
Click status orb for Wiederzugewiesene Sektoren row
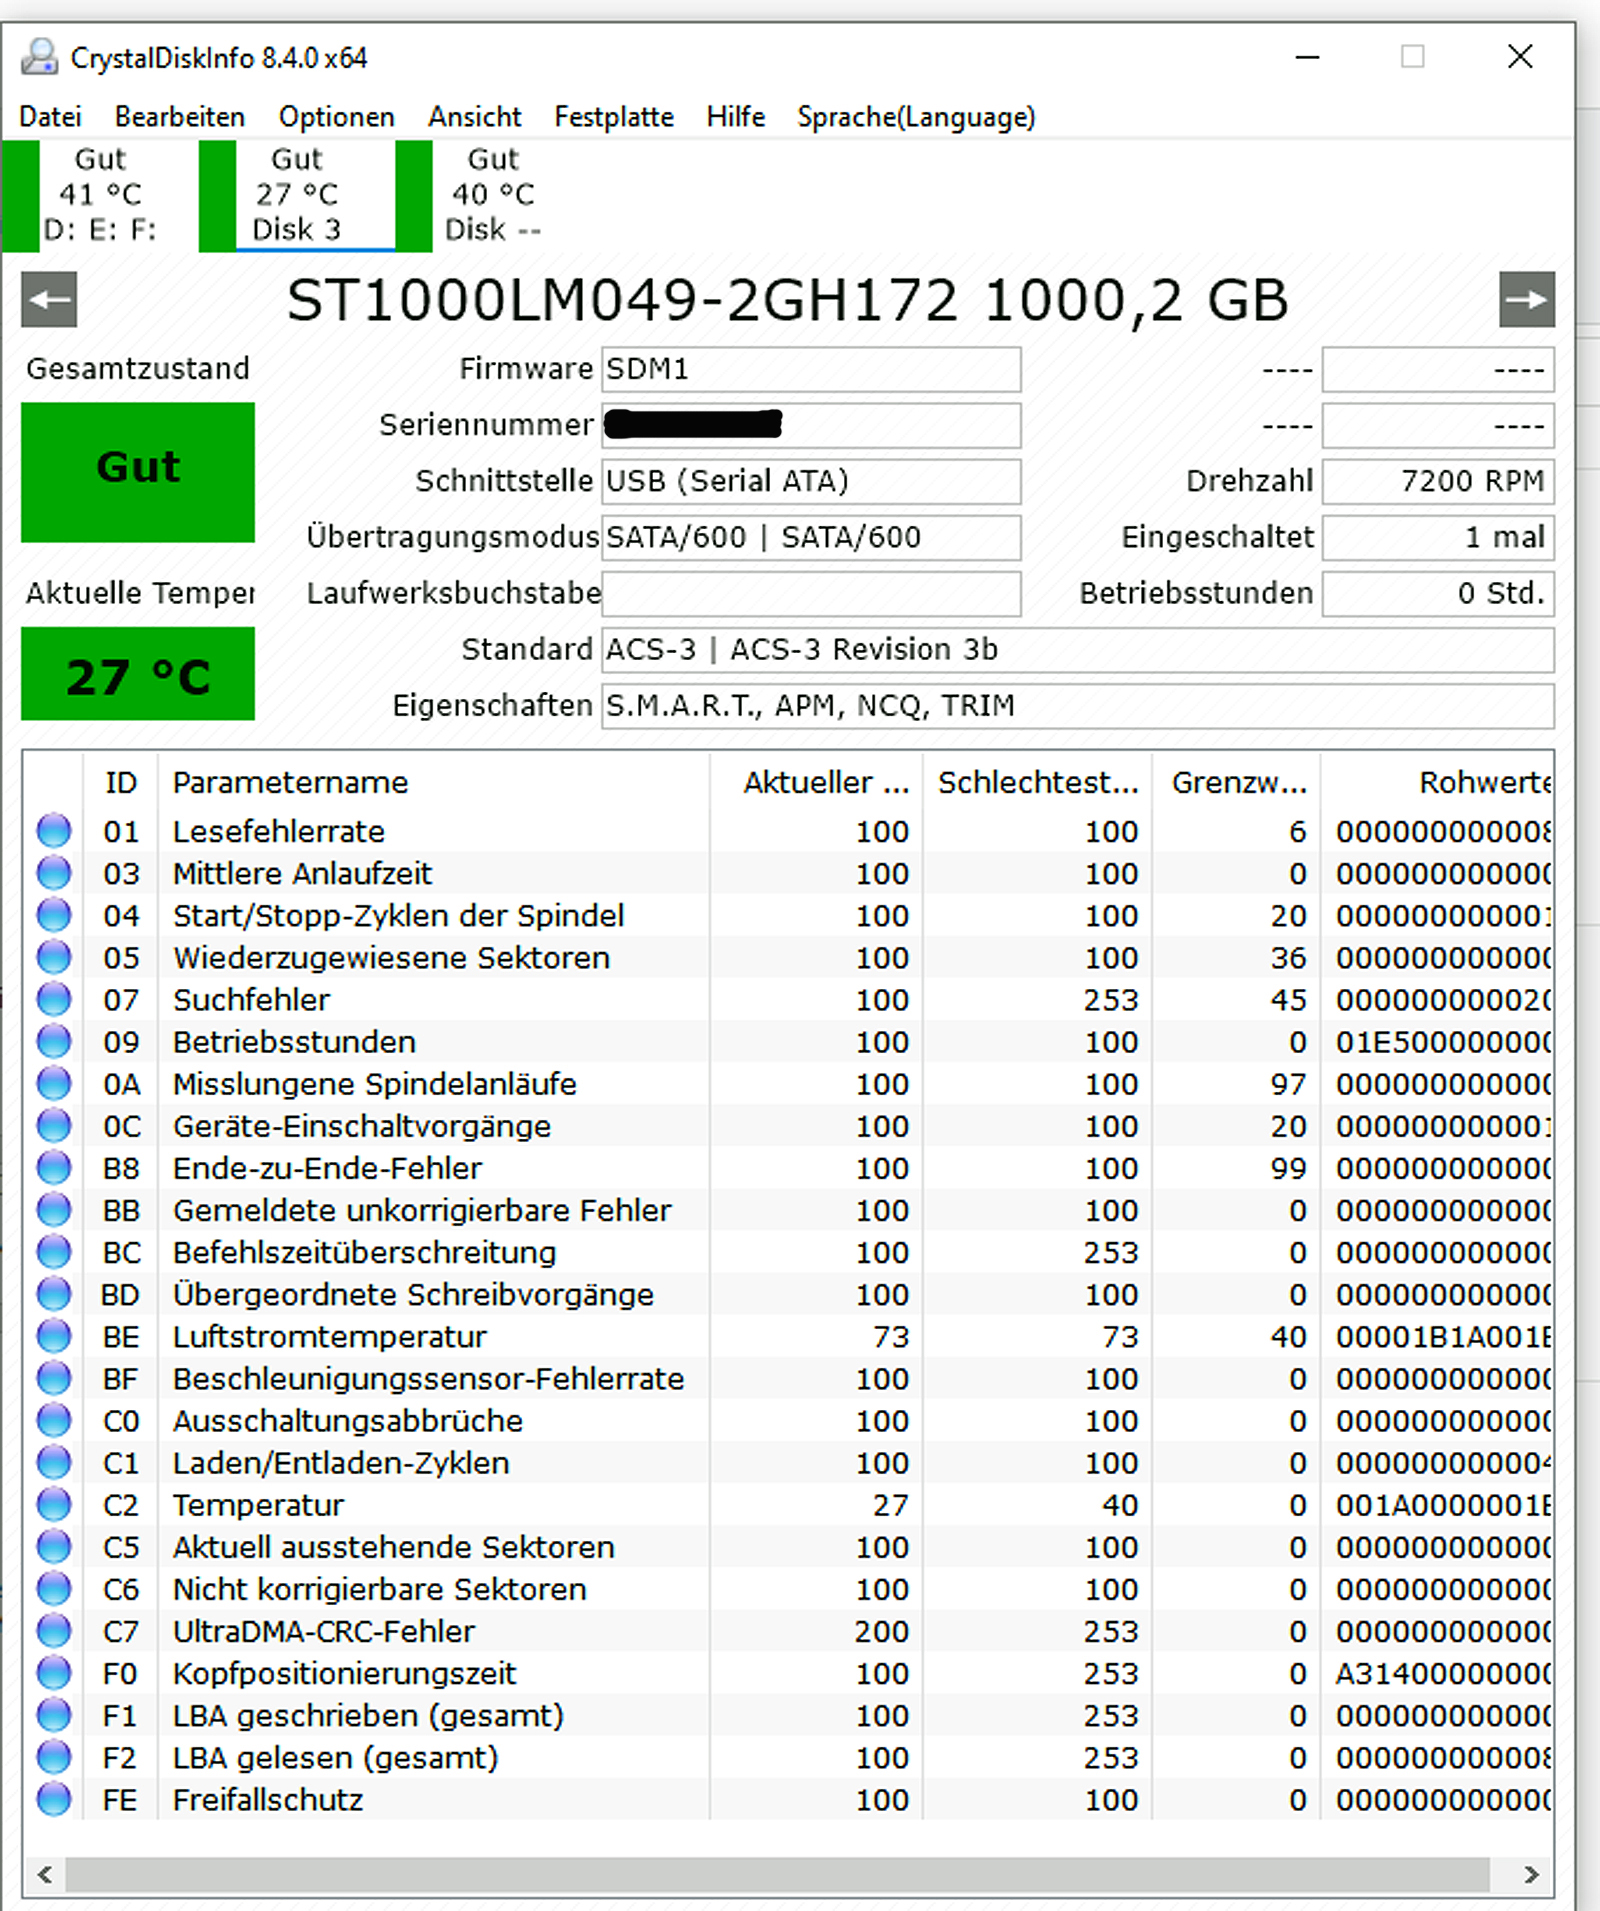point(54,957)
